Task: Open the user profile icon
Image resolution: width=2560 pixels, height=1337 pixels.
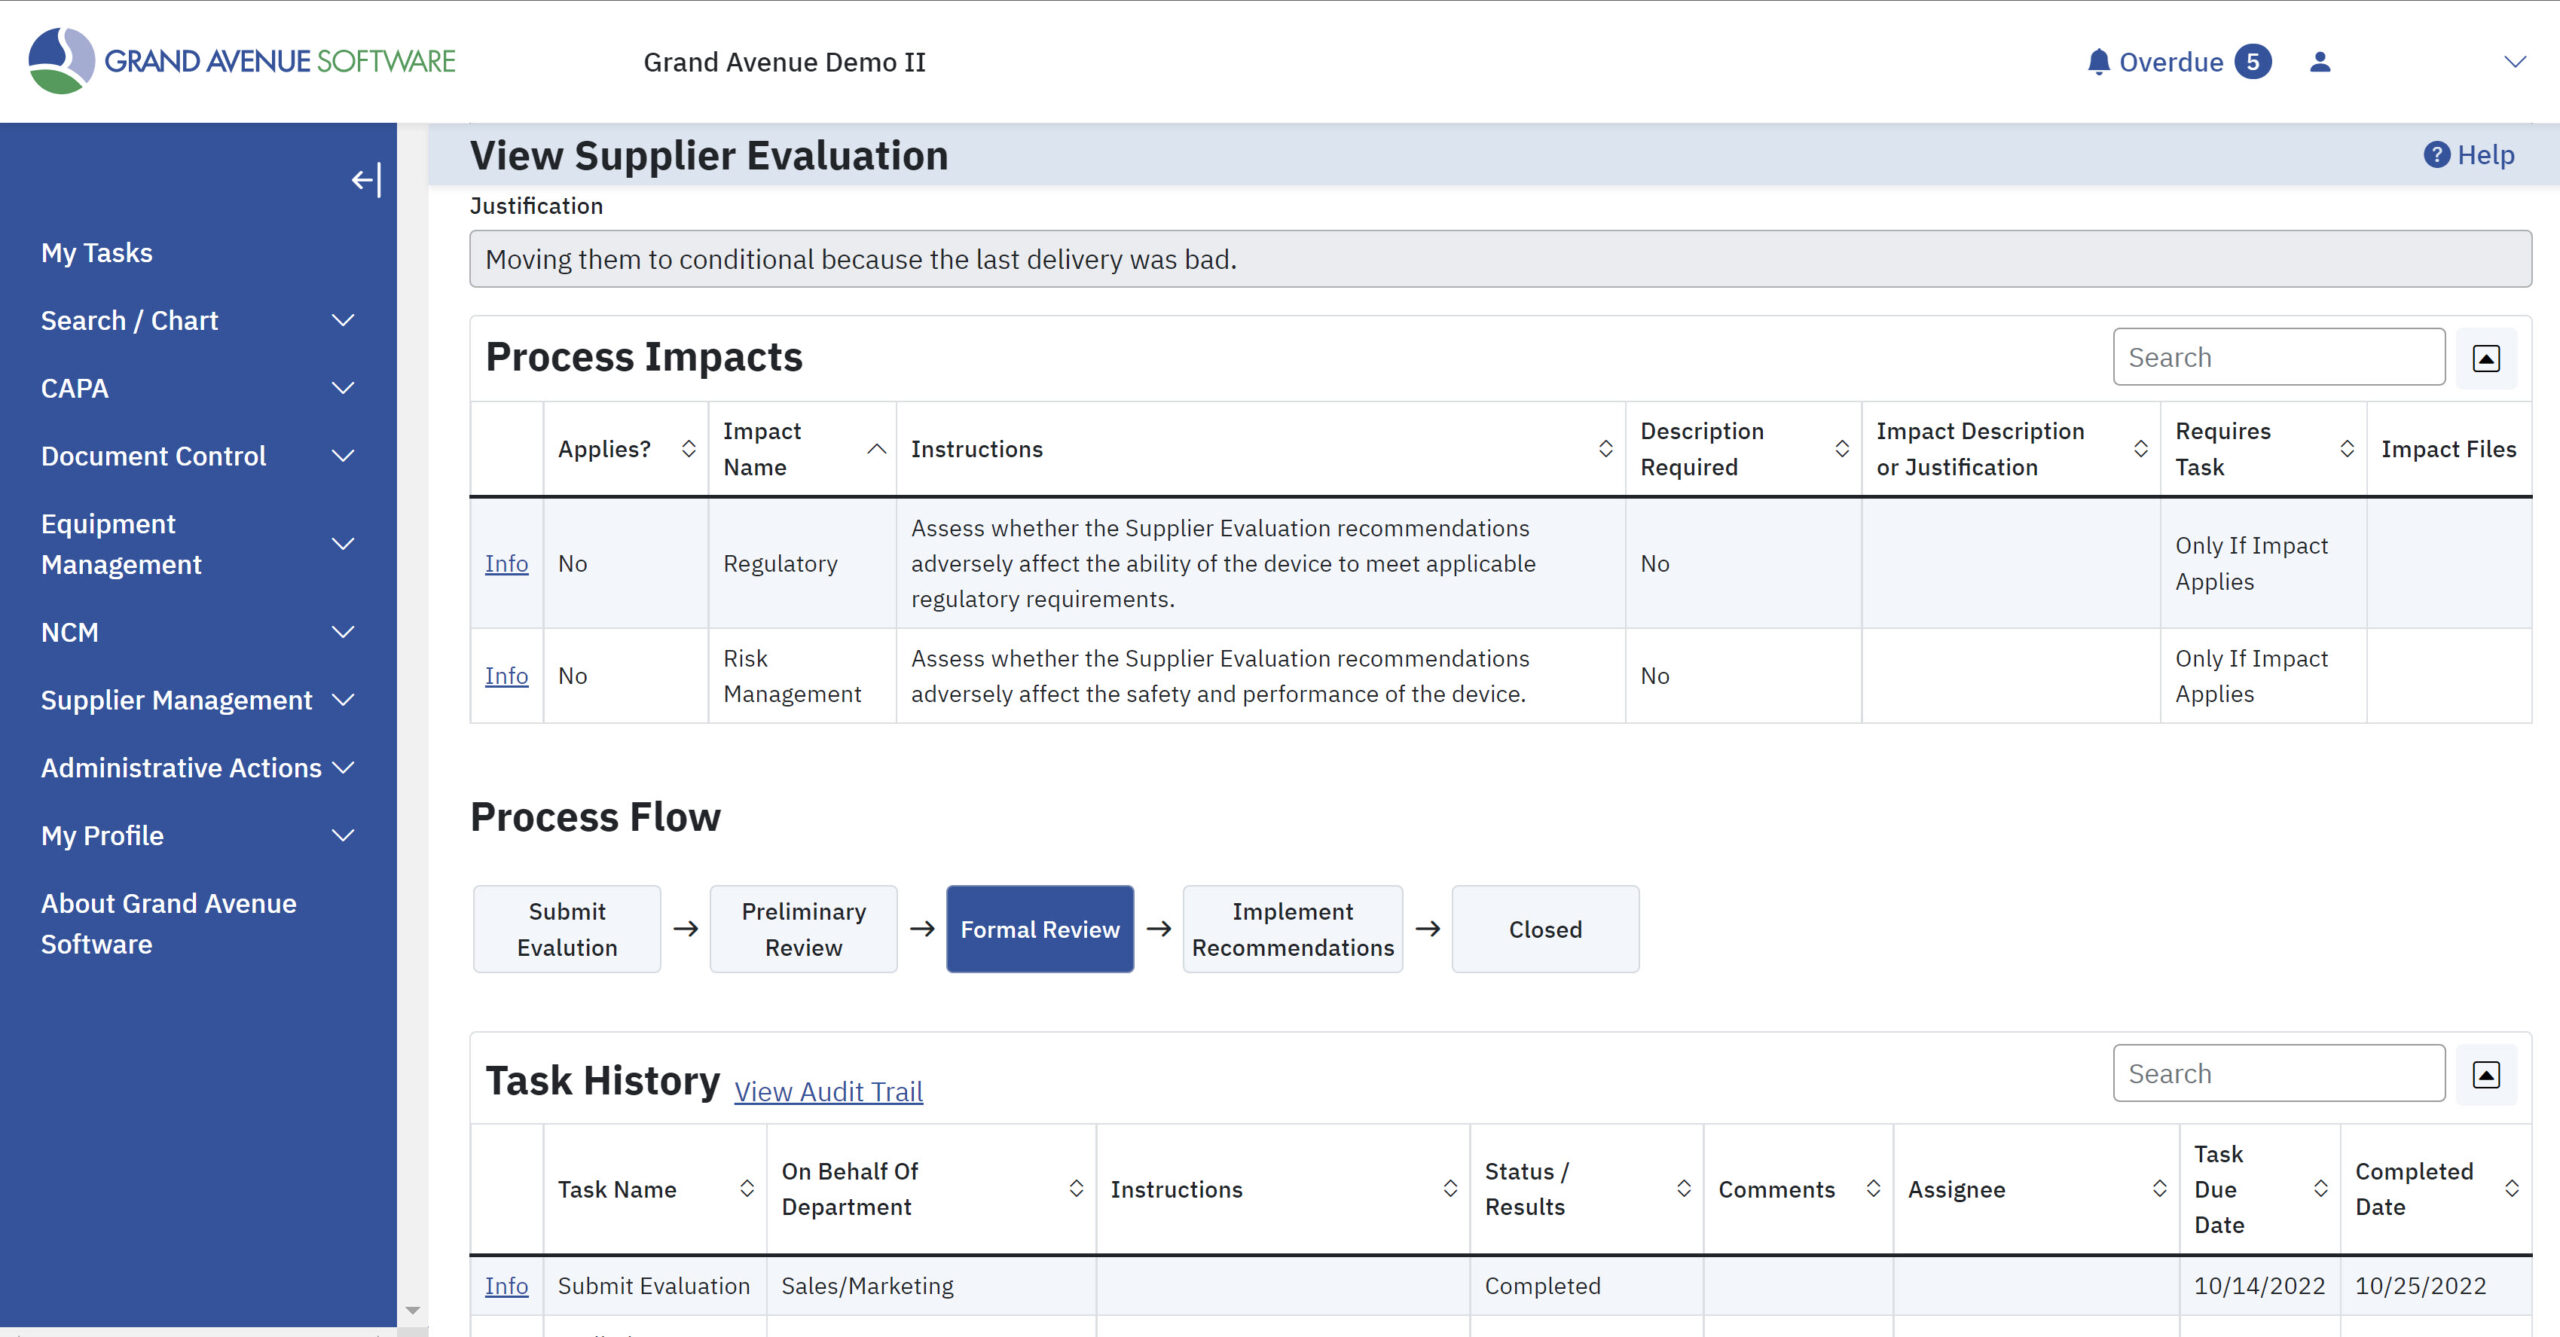Action: click(2320, 62)
